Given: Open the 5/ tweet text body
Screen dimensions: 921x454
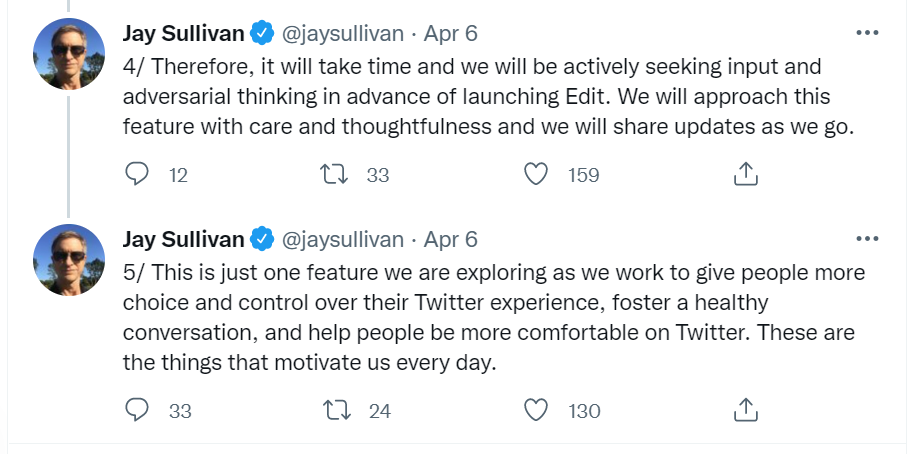Looking at the screenshot, I should tap(494, 318).
